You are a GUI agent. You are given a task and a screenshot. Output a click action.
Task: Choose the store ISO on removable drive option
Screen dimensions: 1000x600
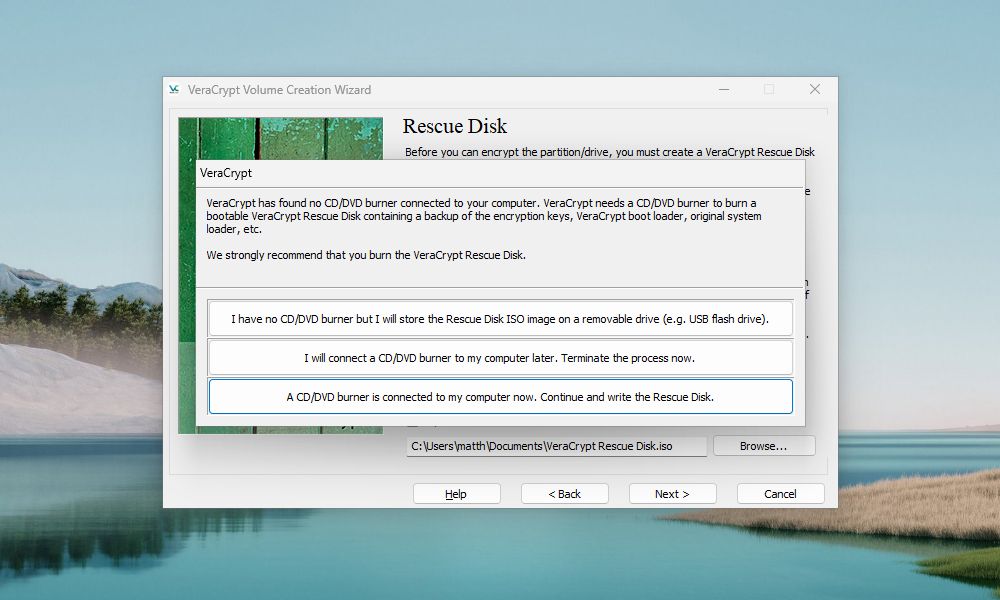(x=500, y=318)
